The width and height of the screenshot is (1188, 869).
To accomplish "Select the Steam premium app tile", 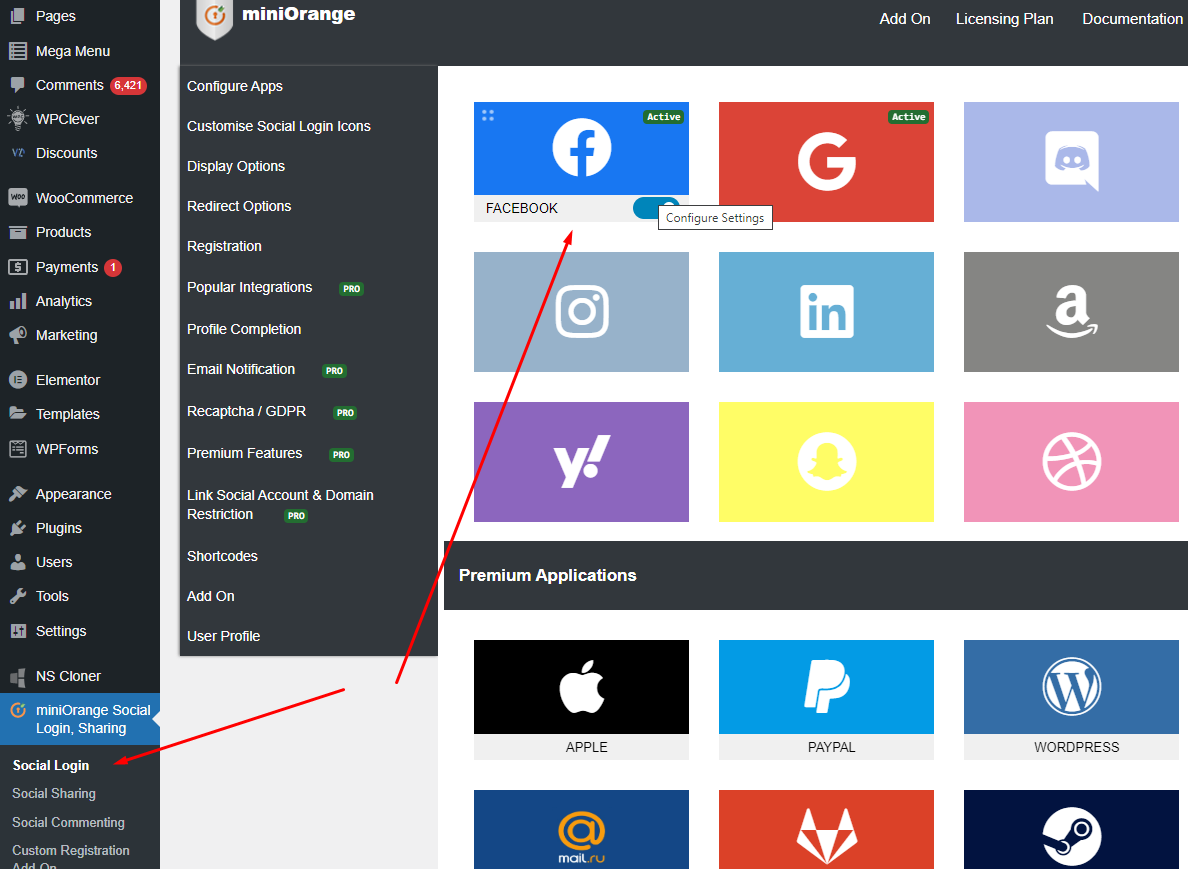I will click(1071, 830).
